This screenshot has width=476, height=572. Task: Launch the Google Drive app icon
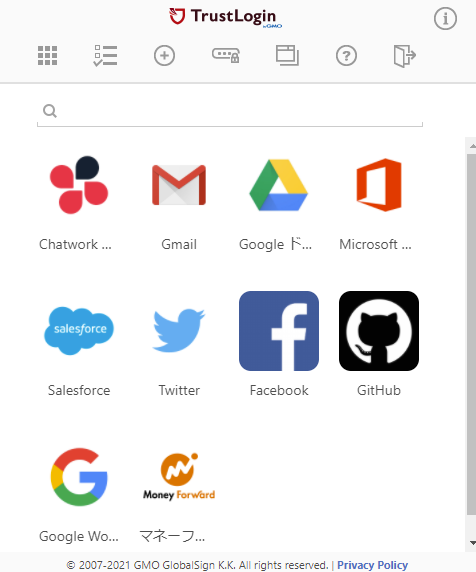279,185
